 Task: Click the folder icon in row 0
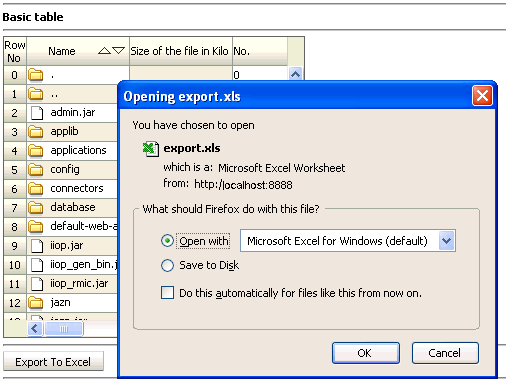pyautogui.click(x=36, y=75)
